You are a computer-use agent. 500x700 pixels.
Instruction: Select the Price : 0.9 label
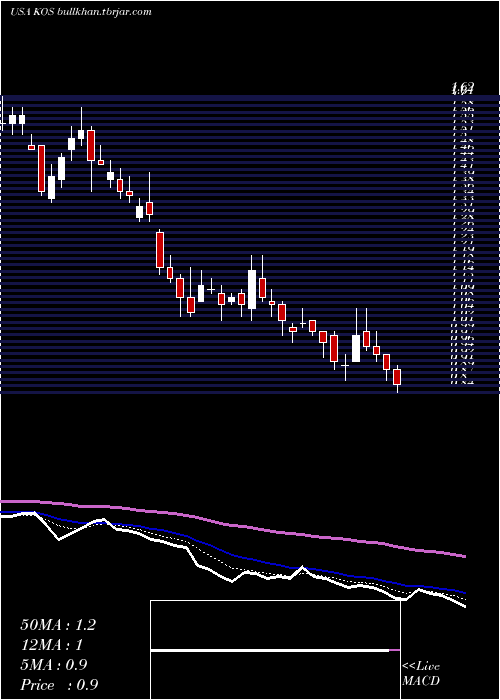(59, 685)
